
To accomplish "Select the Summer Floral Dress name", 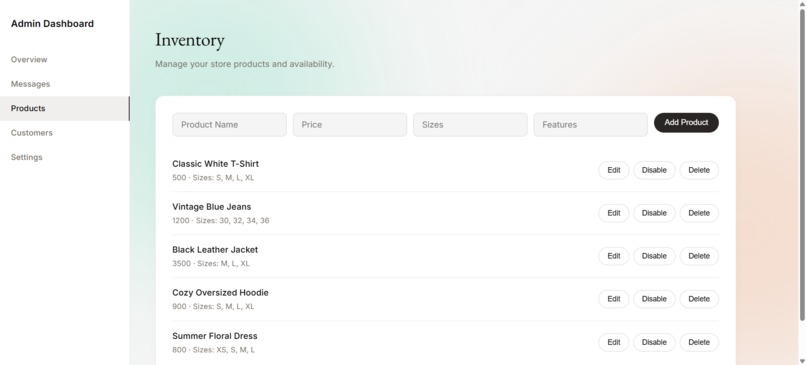I will coord(215,336).
